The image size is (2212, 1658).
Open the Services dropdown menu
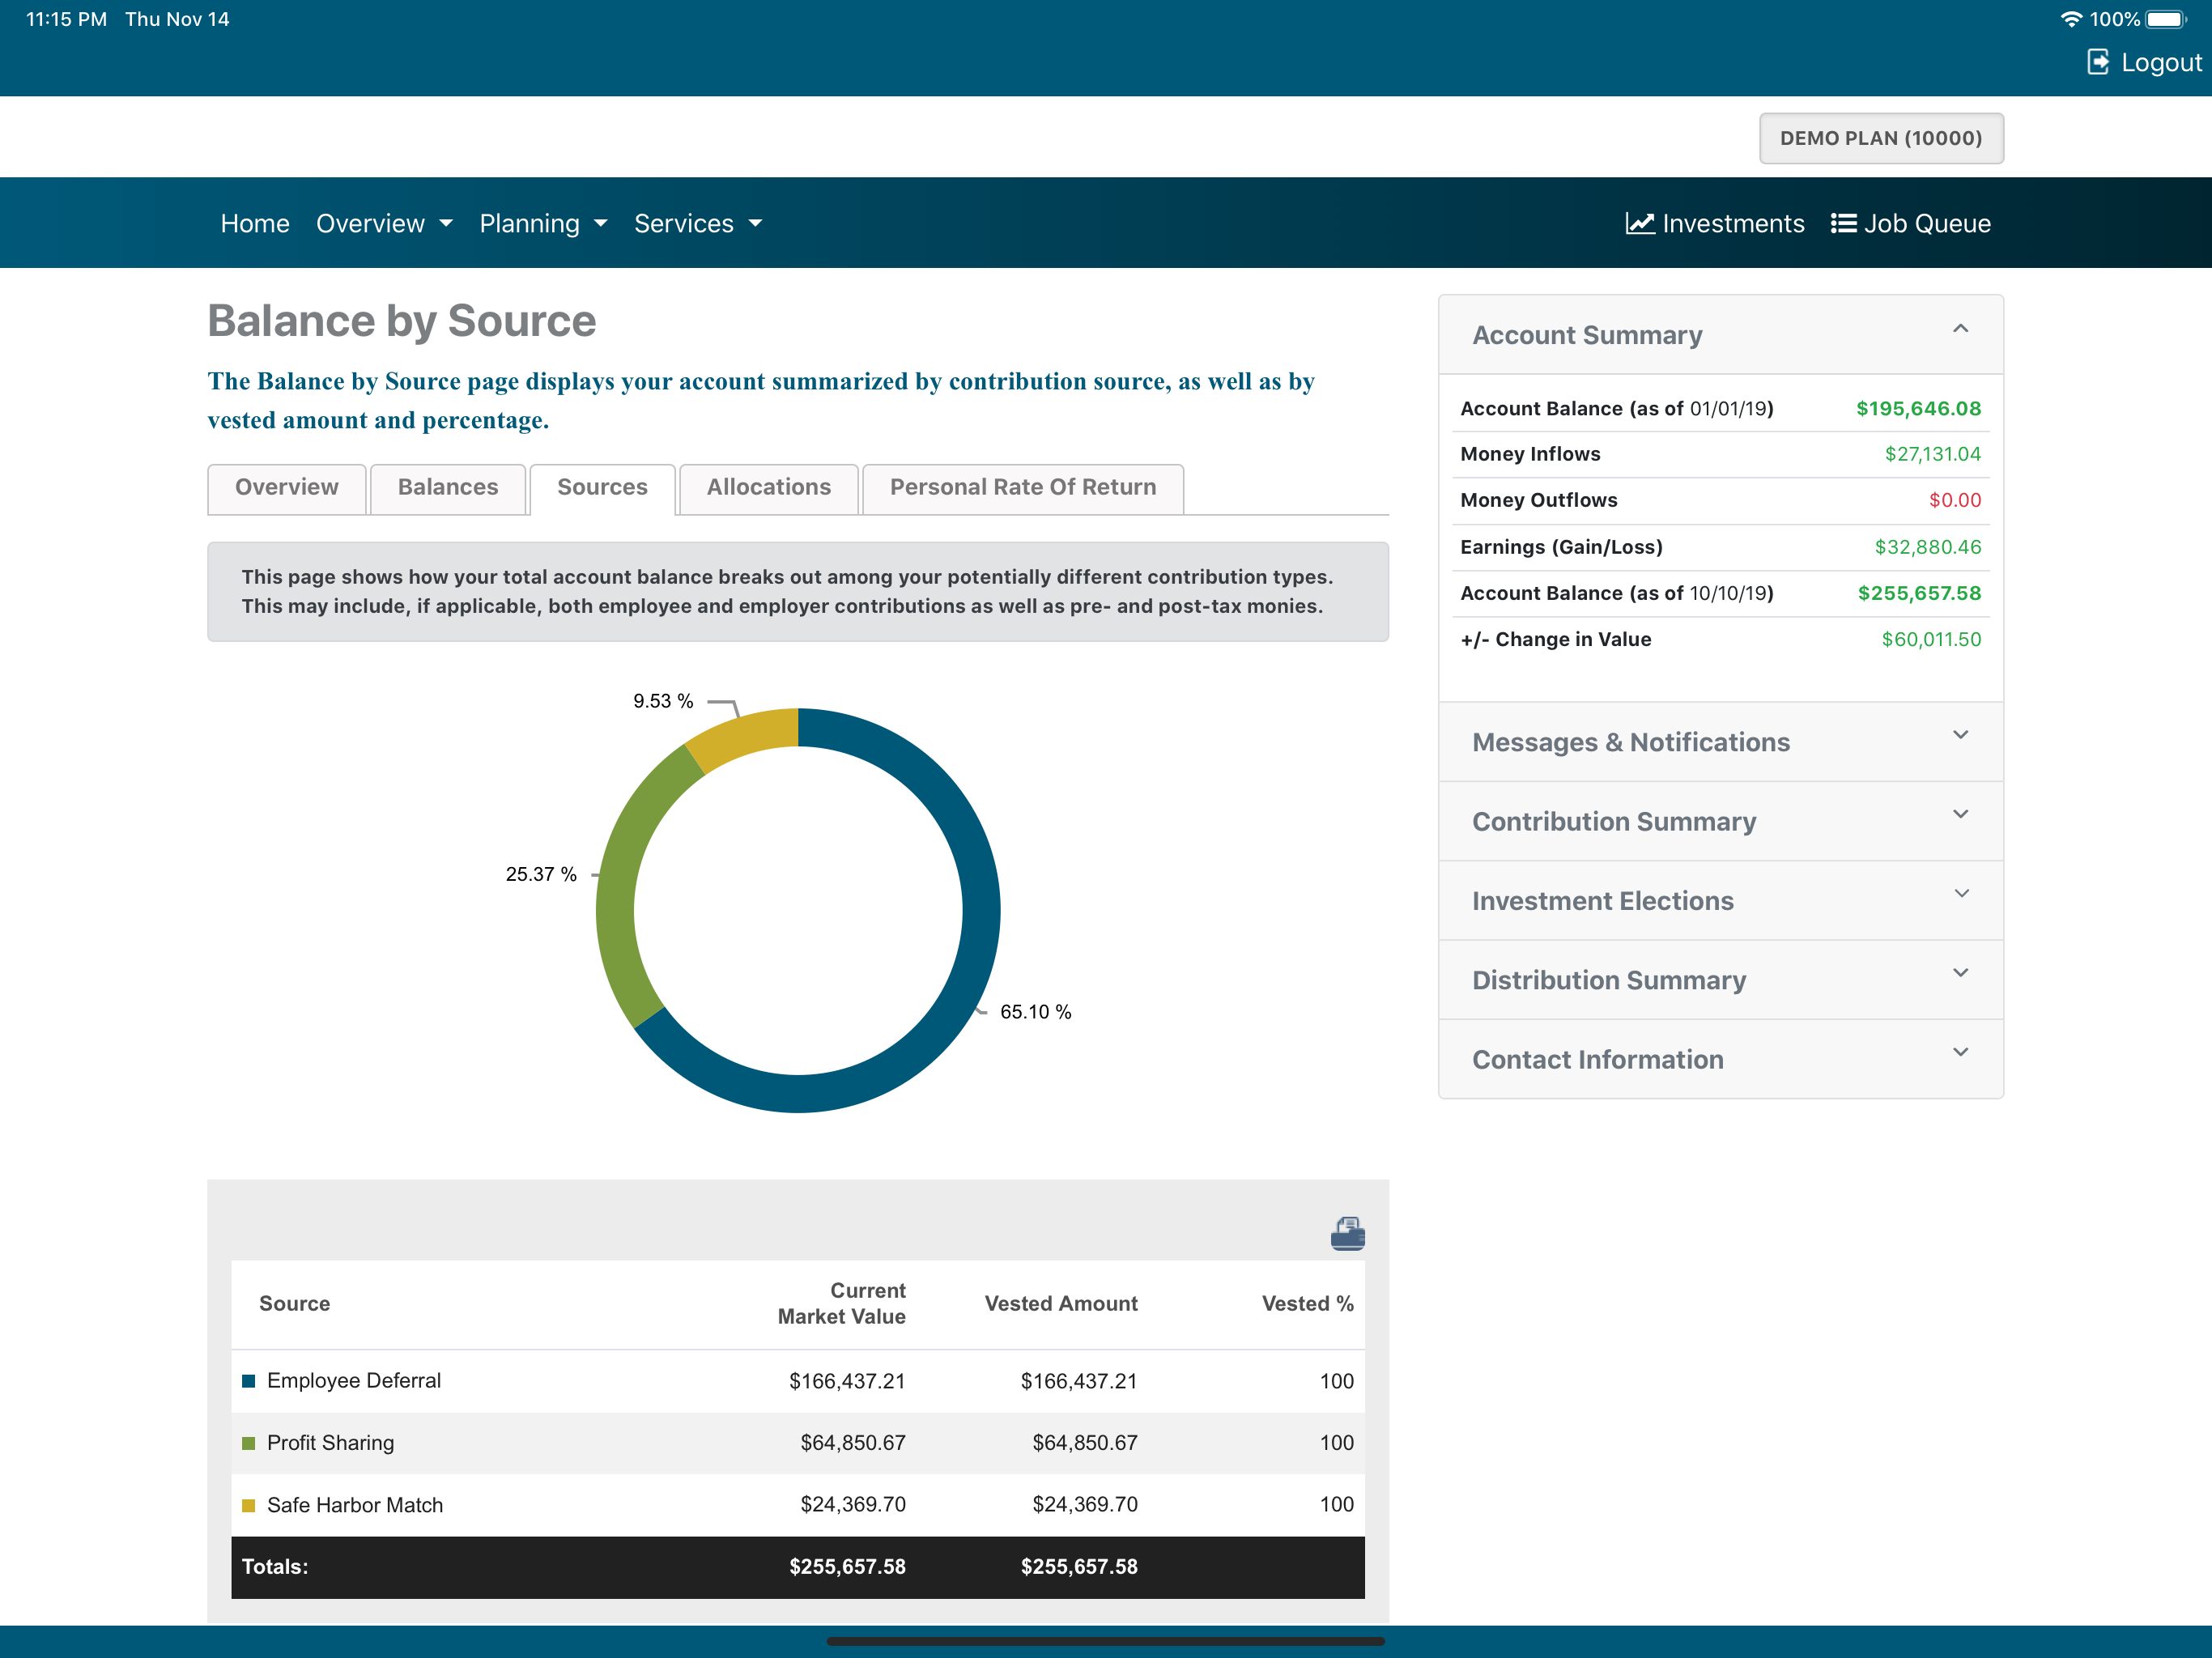(698, 223)
